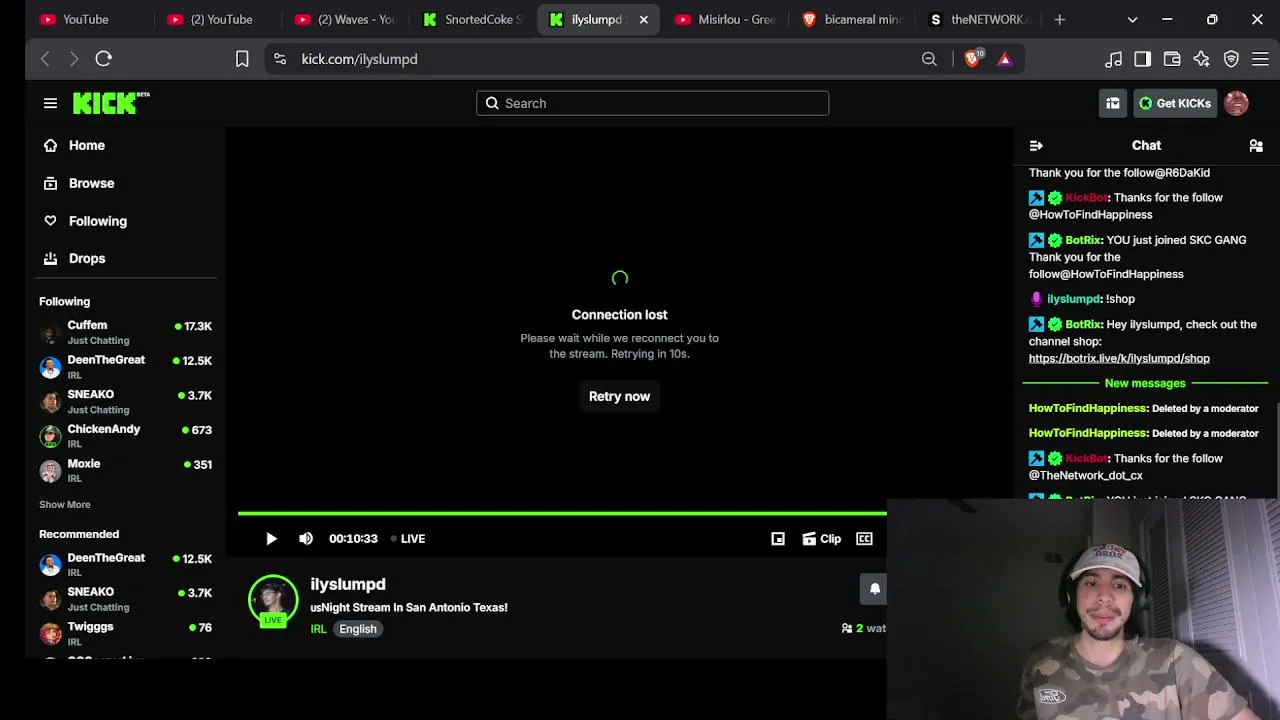The image size is (1280, 720).
Task: Open the IRL category link
Action: point(318,629)
